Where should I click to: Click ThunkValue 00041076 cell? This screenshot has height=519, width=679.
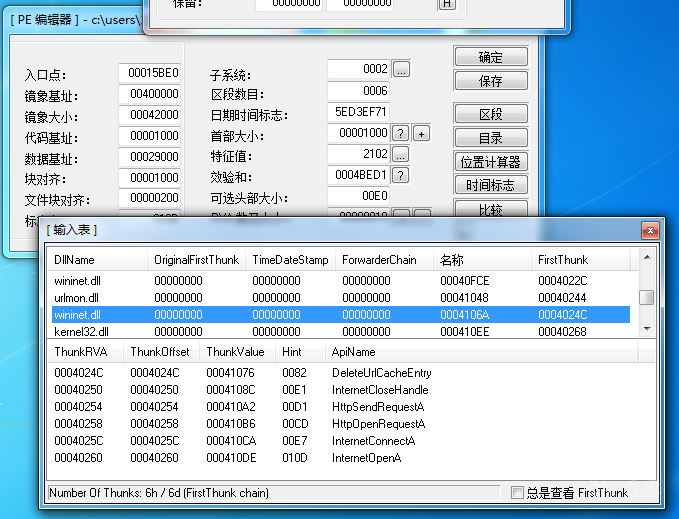[x=230, y=373]
